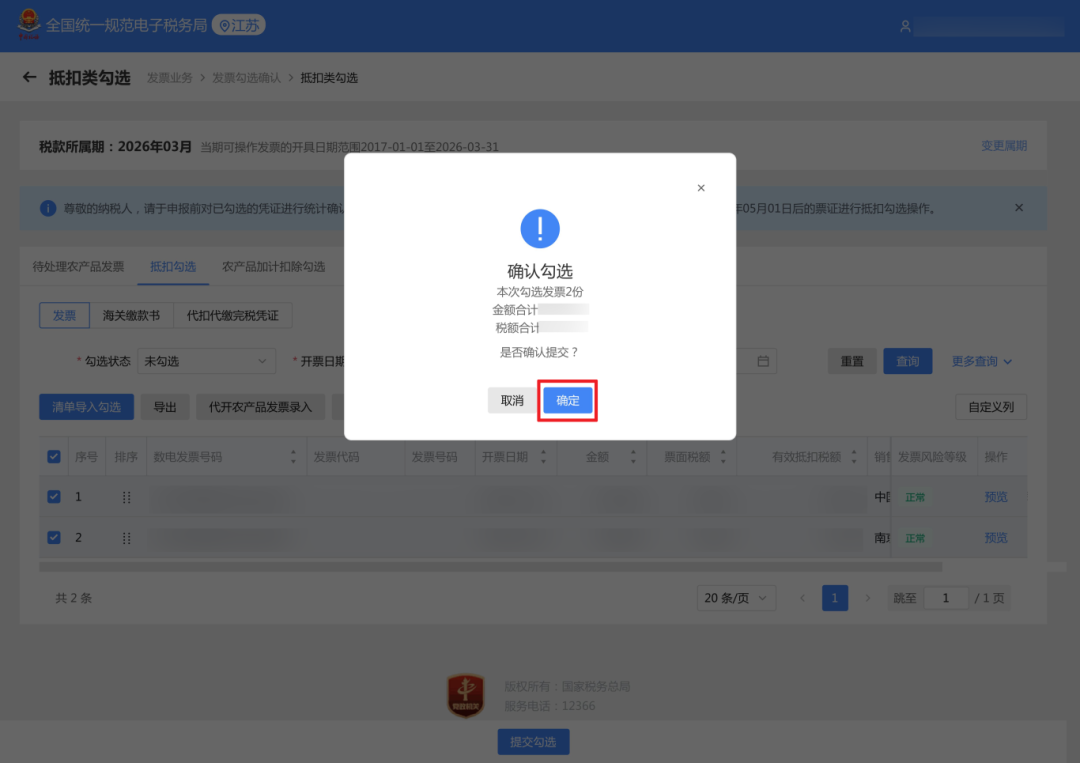This screenshot has height=763, width=1080.
Task: Uncheck the checkbox for row 2
Action: (54, 537)
